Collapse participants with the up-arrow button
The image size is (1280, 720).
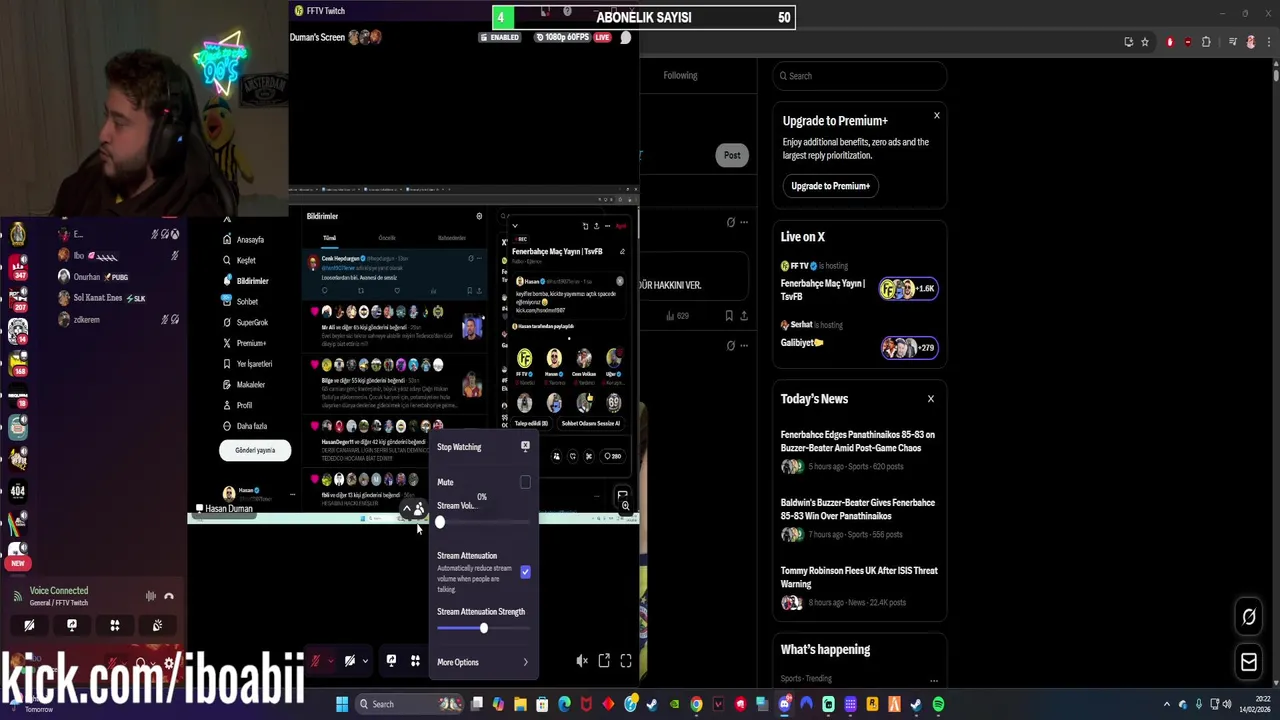[x=407, y=511]
